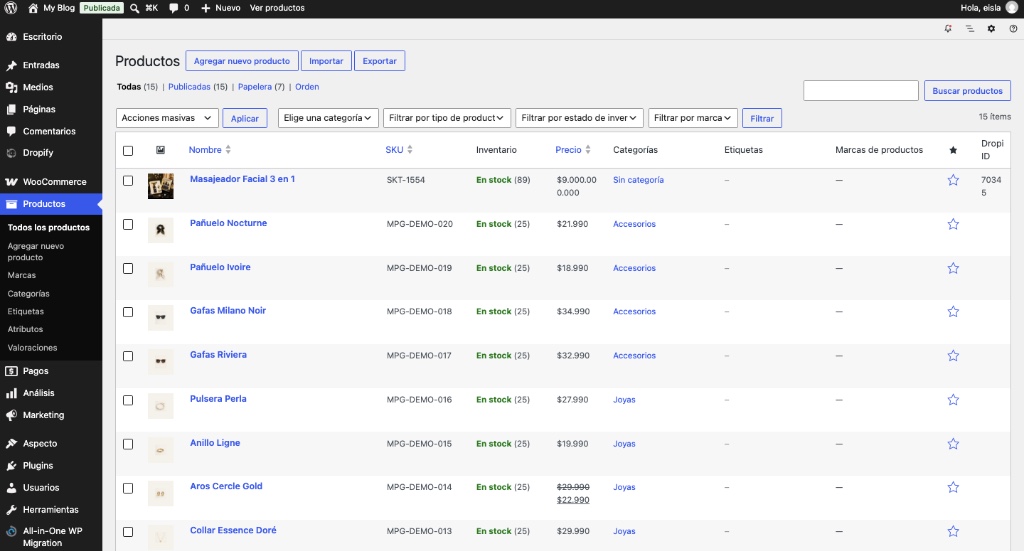Click the plus Nuevo icon
Screen dimensions: 1024x551
pos(205,8)
